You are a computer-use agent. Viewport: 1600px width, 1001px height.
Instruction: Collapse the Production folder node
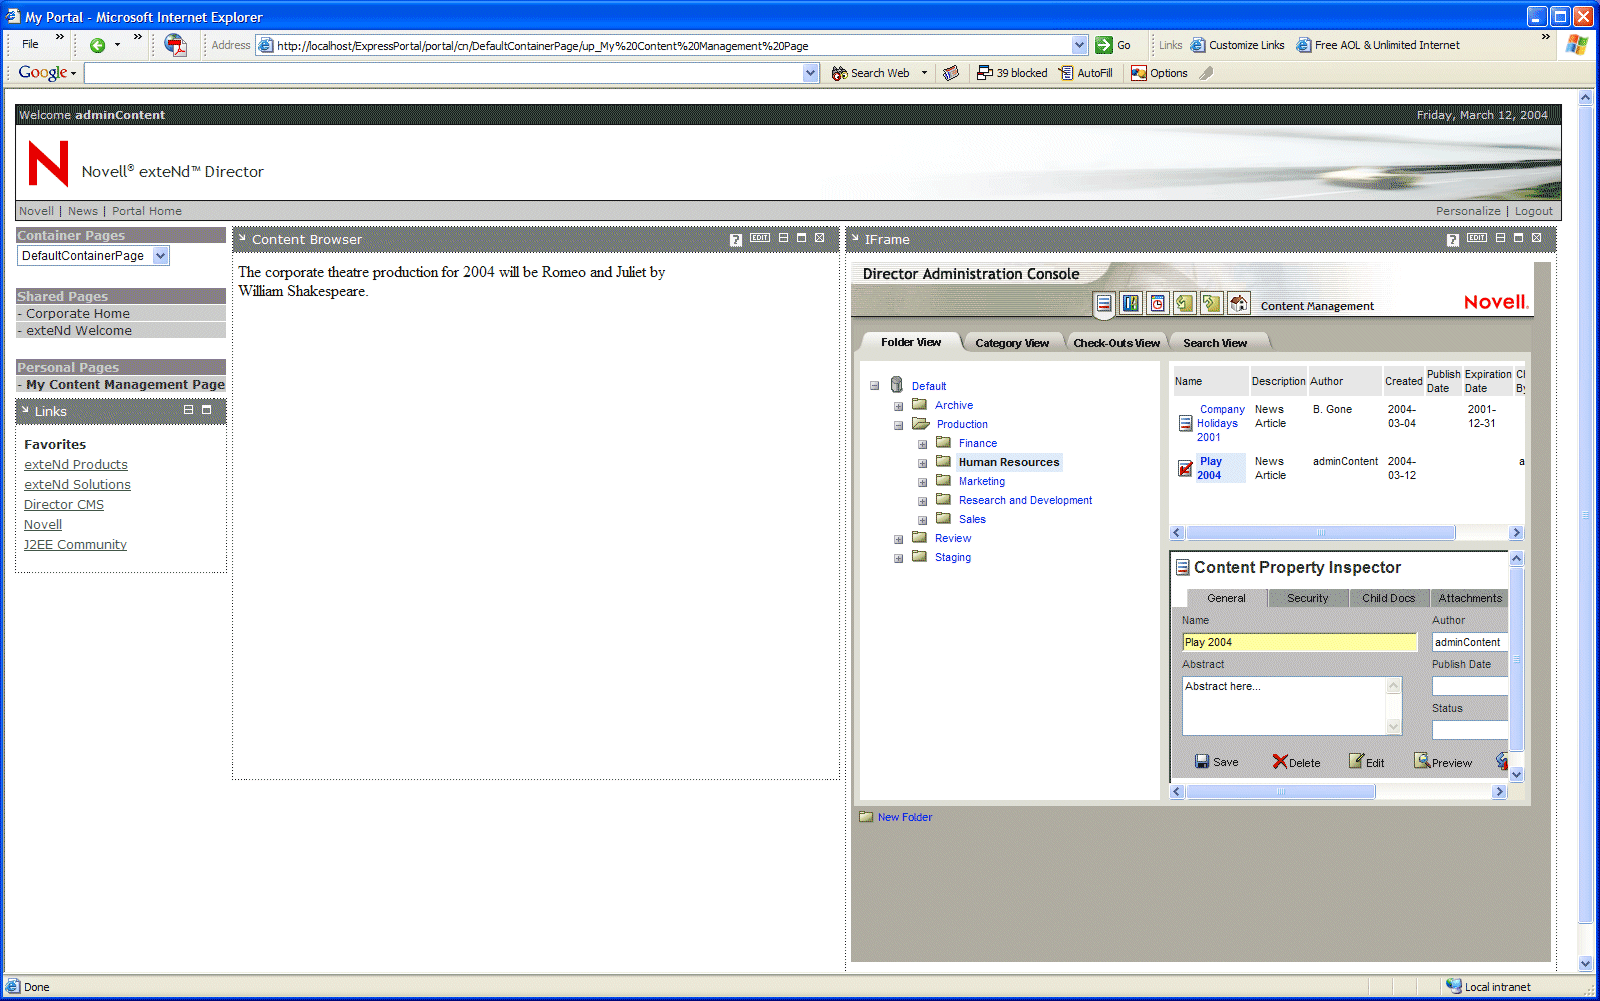pyautogui.click(x=898, y=425)
